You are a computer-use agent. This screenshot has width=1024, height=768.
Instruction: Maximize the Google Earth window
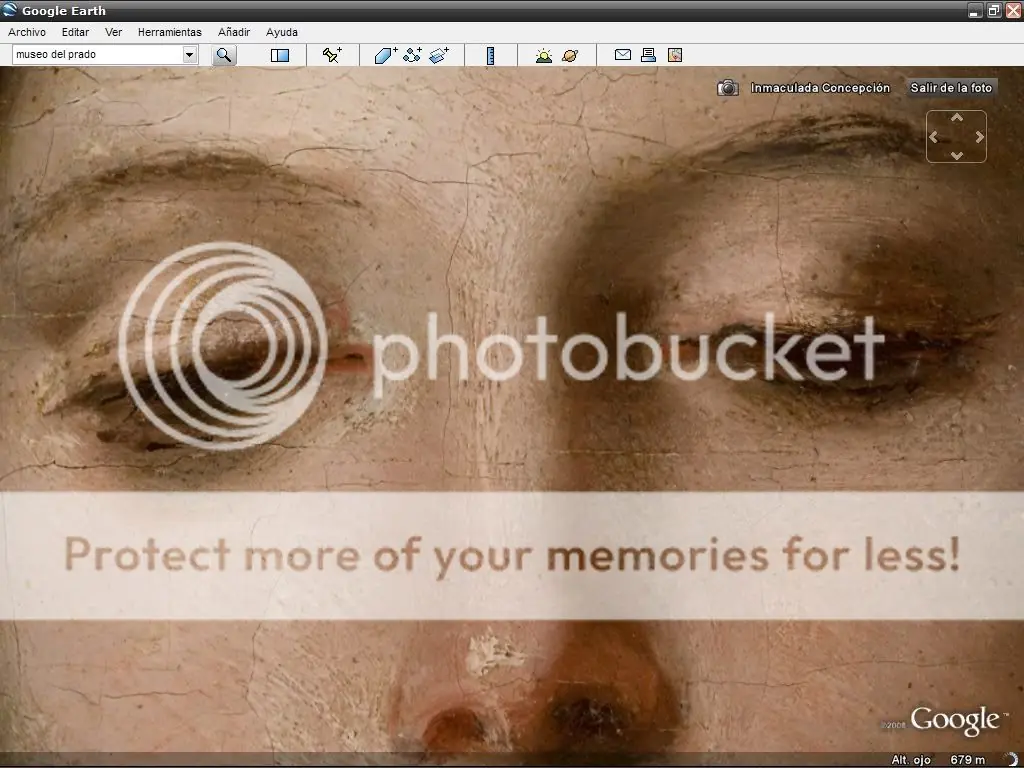pos(994,10)
